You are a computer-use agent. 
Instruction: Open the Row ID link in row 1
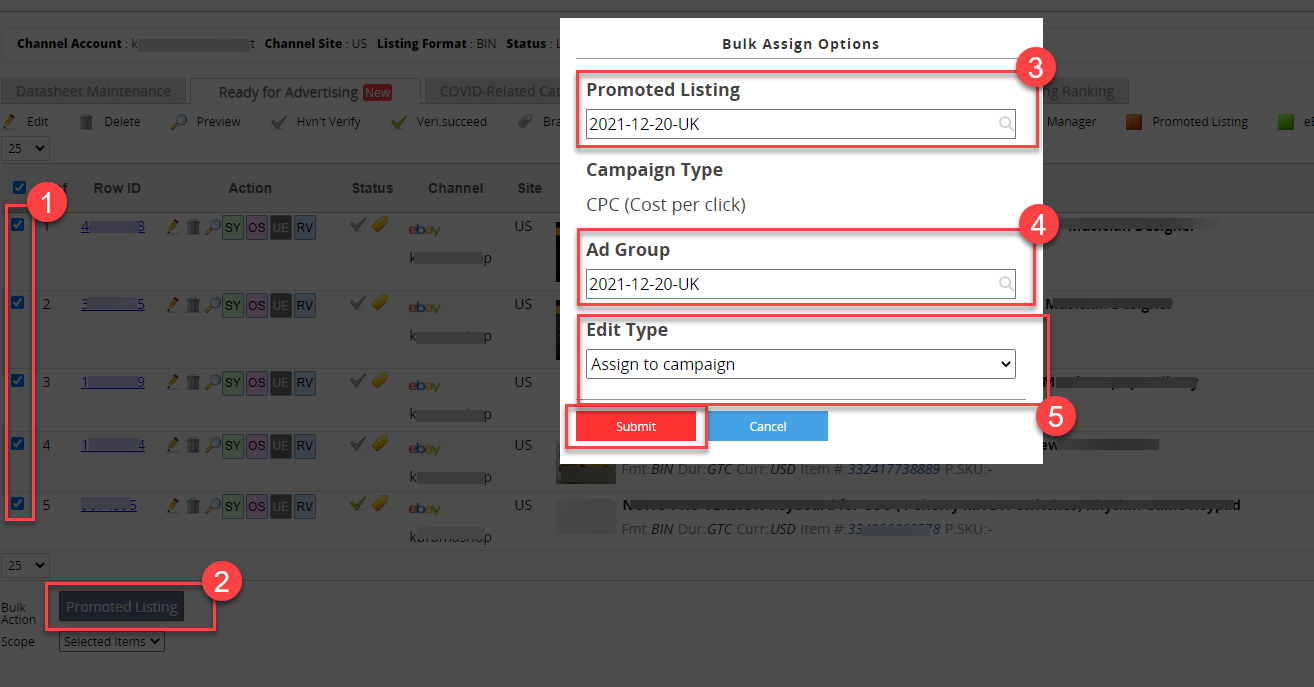pos(113,227)
